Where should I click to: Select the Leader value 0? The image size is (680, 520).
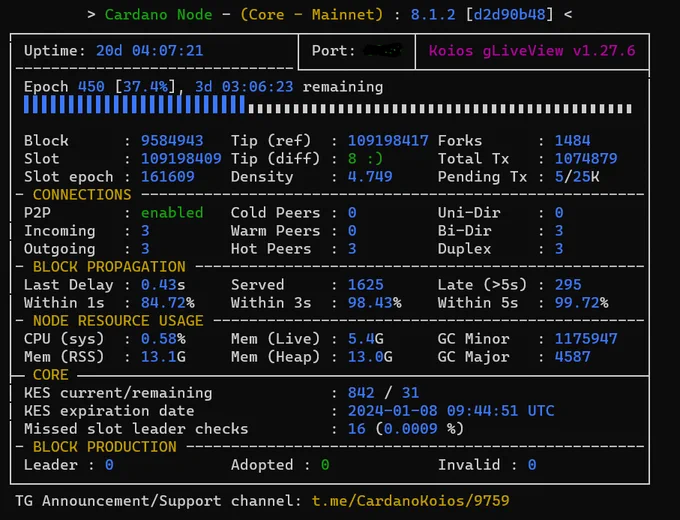point(109,465)
